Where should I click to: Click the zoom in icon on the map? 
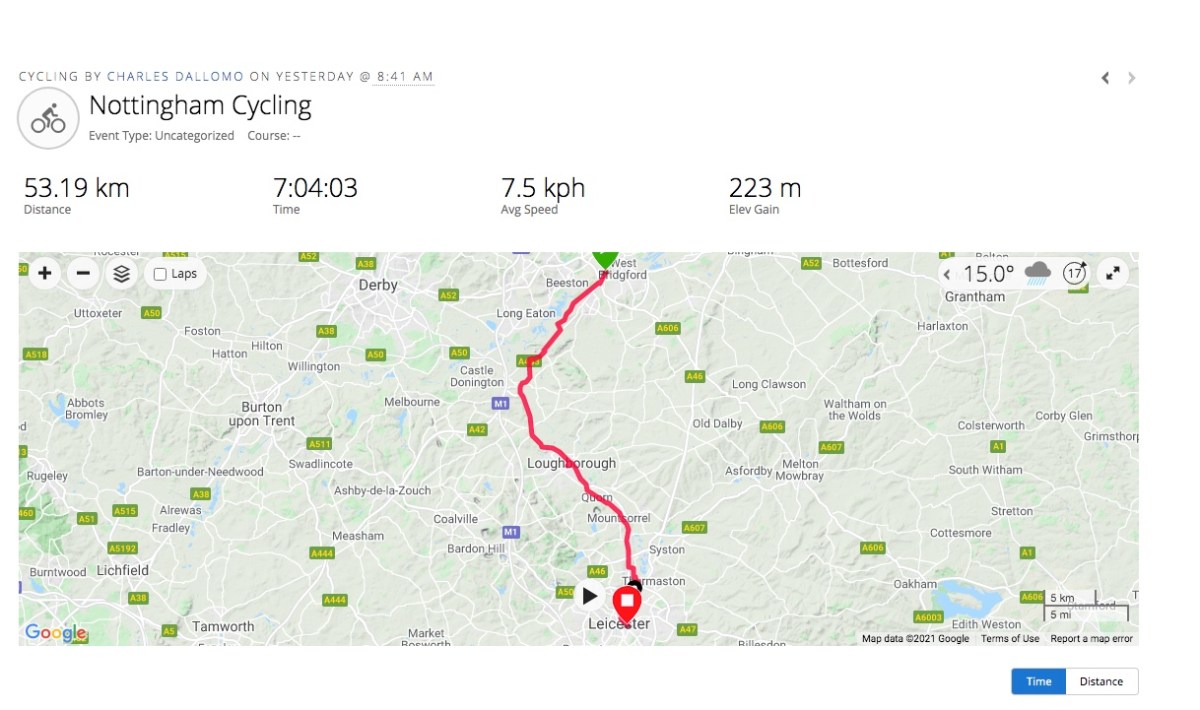[44, 272]
